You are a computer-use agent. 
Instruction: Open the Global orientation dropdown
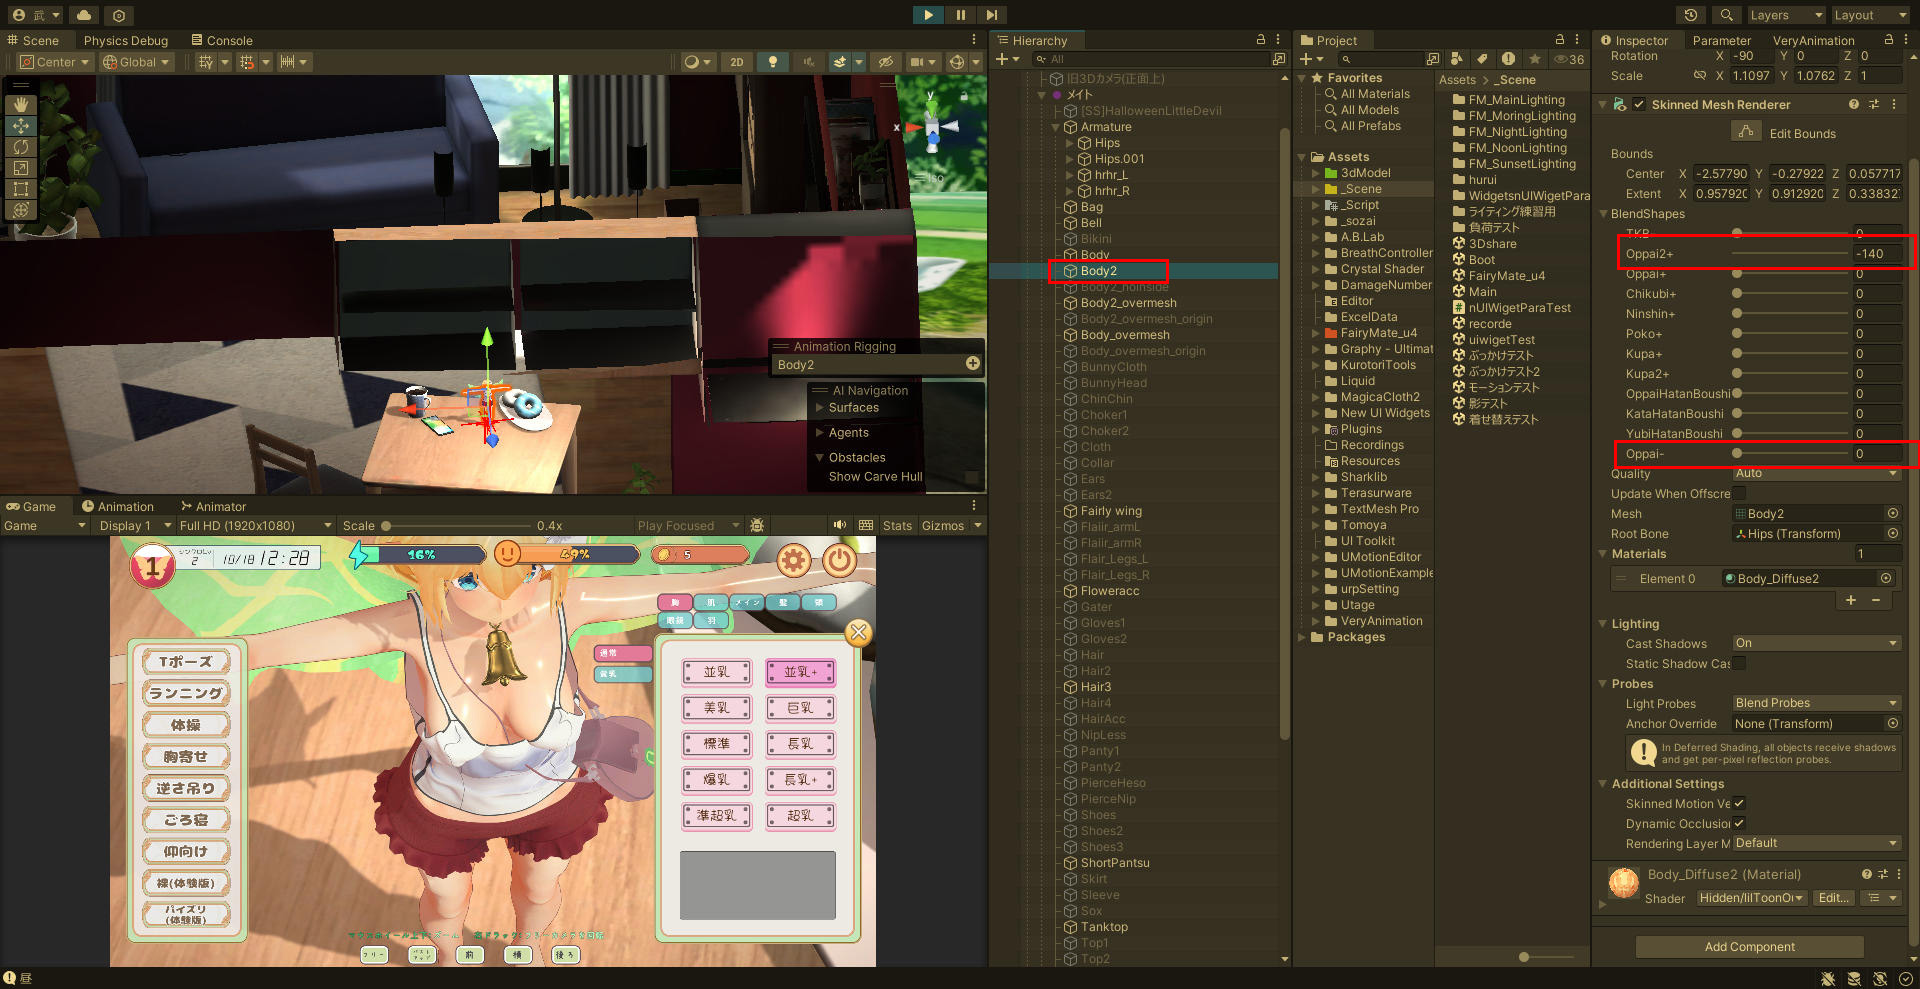click(137, 62)
